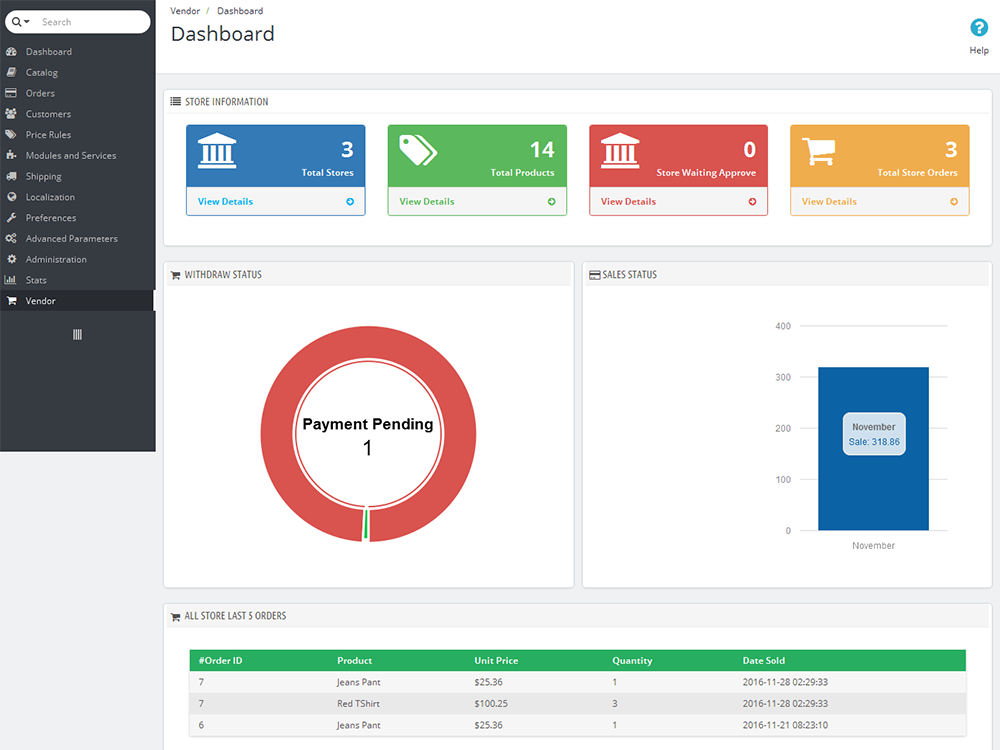The image size is (1000, 750).
Task: Click the Price Rules tags icon
Action: 11,135
